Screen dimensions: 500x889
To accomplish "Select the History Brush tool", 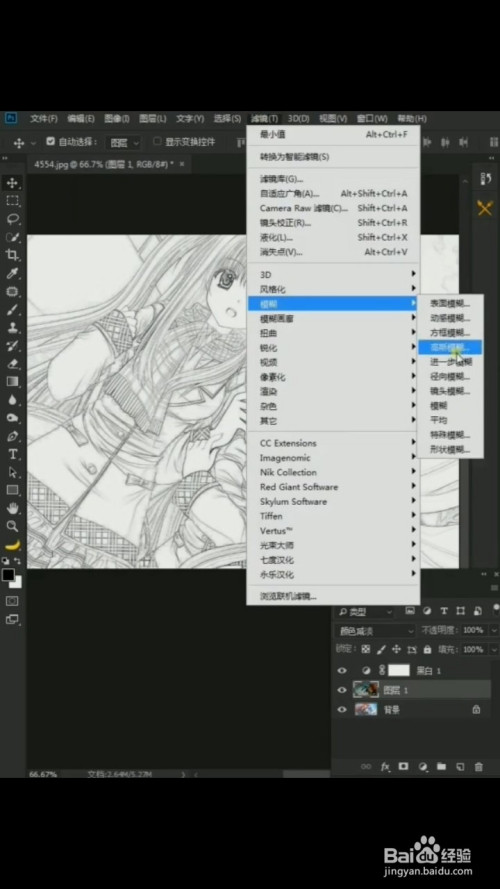I will point(12,346).
